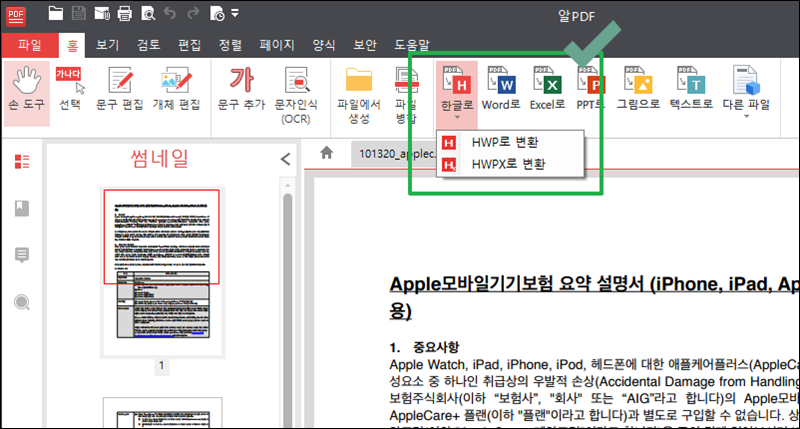Select the 101320_applec document tab
The height and width of the screenshot is (429, 800).
pos(396,154)
